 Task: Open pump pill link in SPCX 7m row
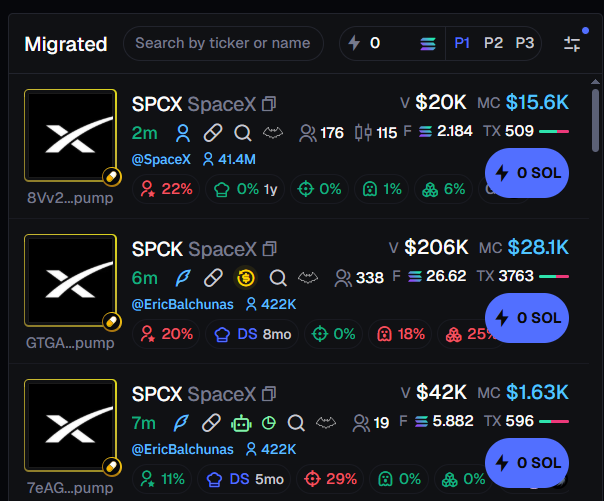coord(211,423)
